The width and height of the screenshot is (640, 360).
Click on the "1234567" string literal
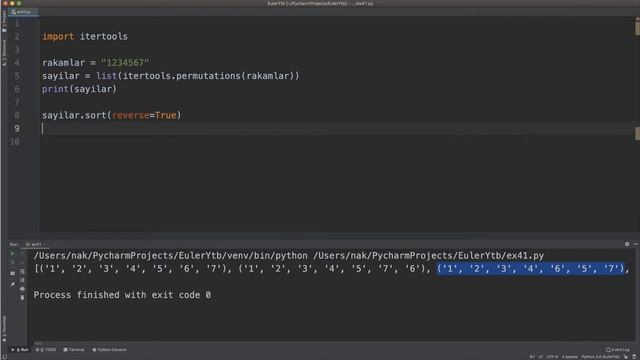click(125, 63)
